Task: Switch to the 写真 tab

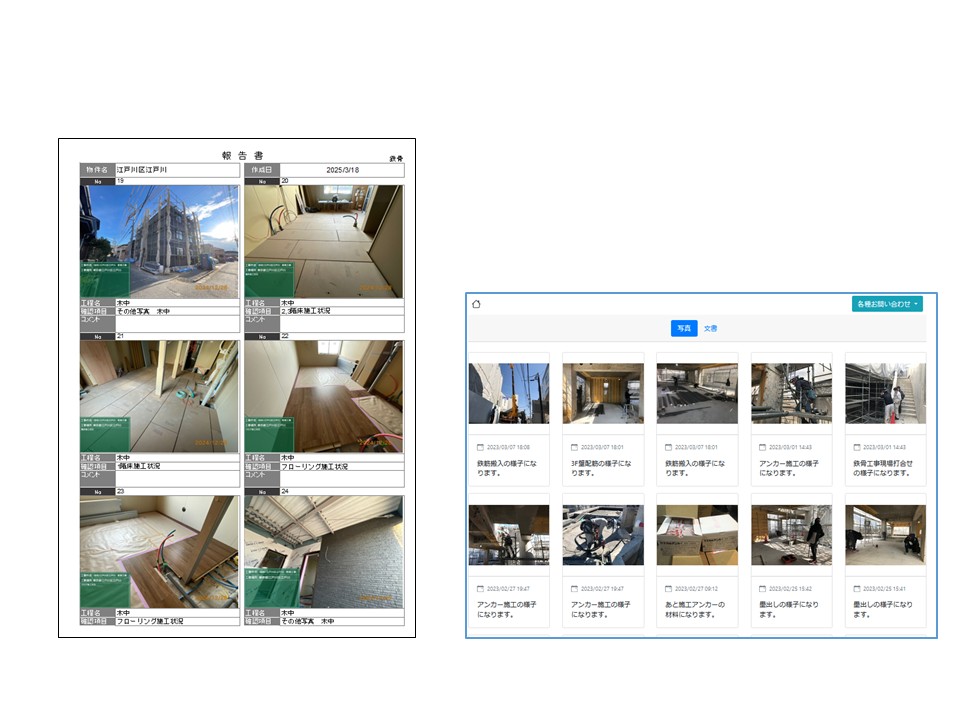Action: (683, 328)
